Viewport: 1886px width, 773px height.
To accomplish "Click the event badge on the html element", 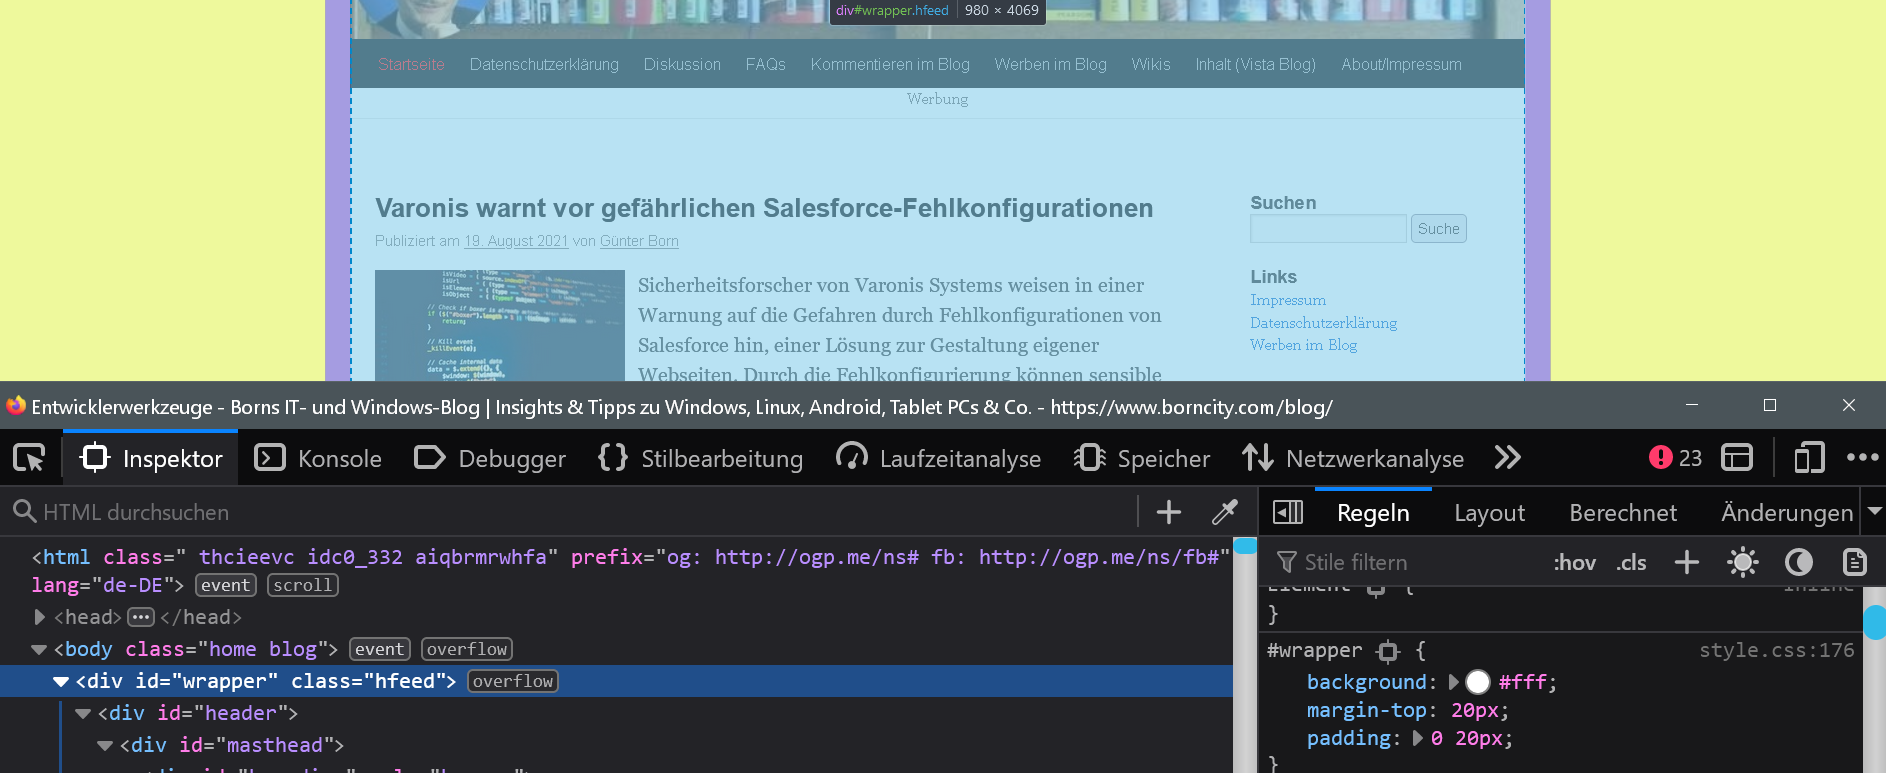I will (x=226, y=585).
